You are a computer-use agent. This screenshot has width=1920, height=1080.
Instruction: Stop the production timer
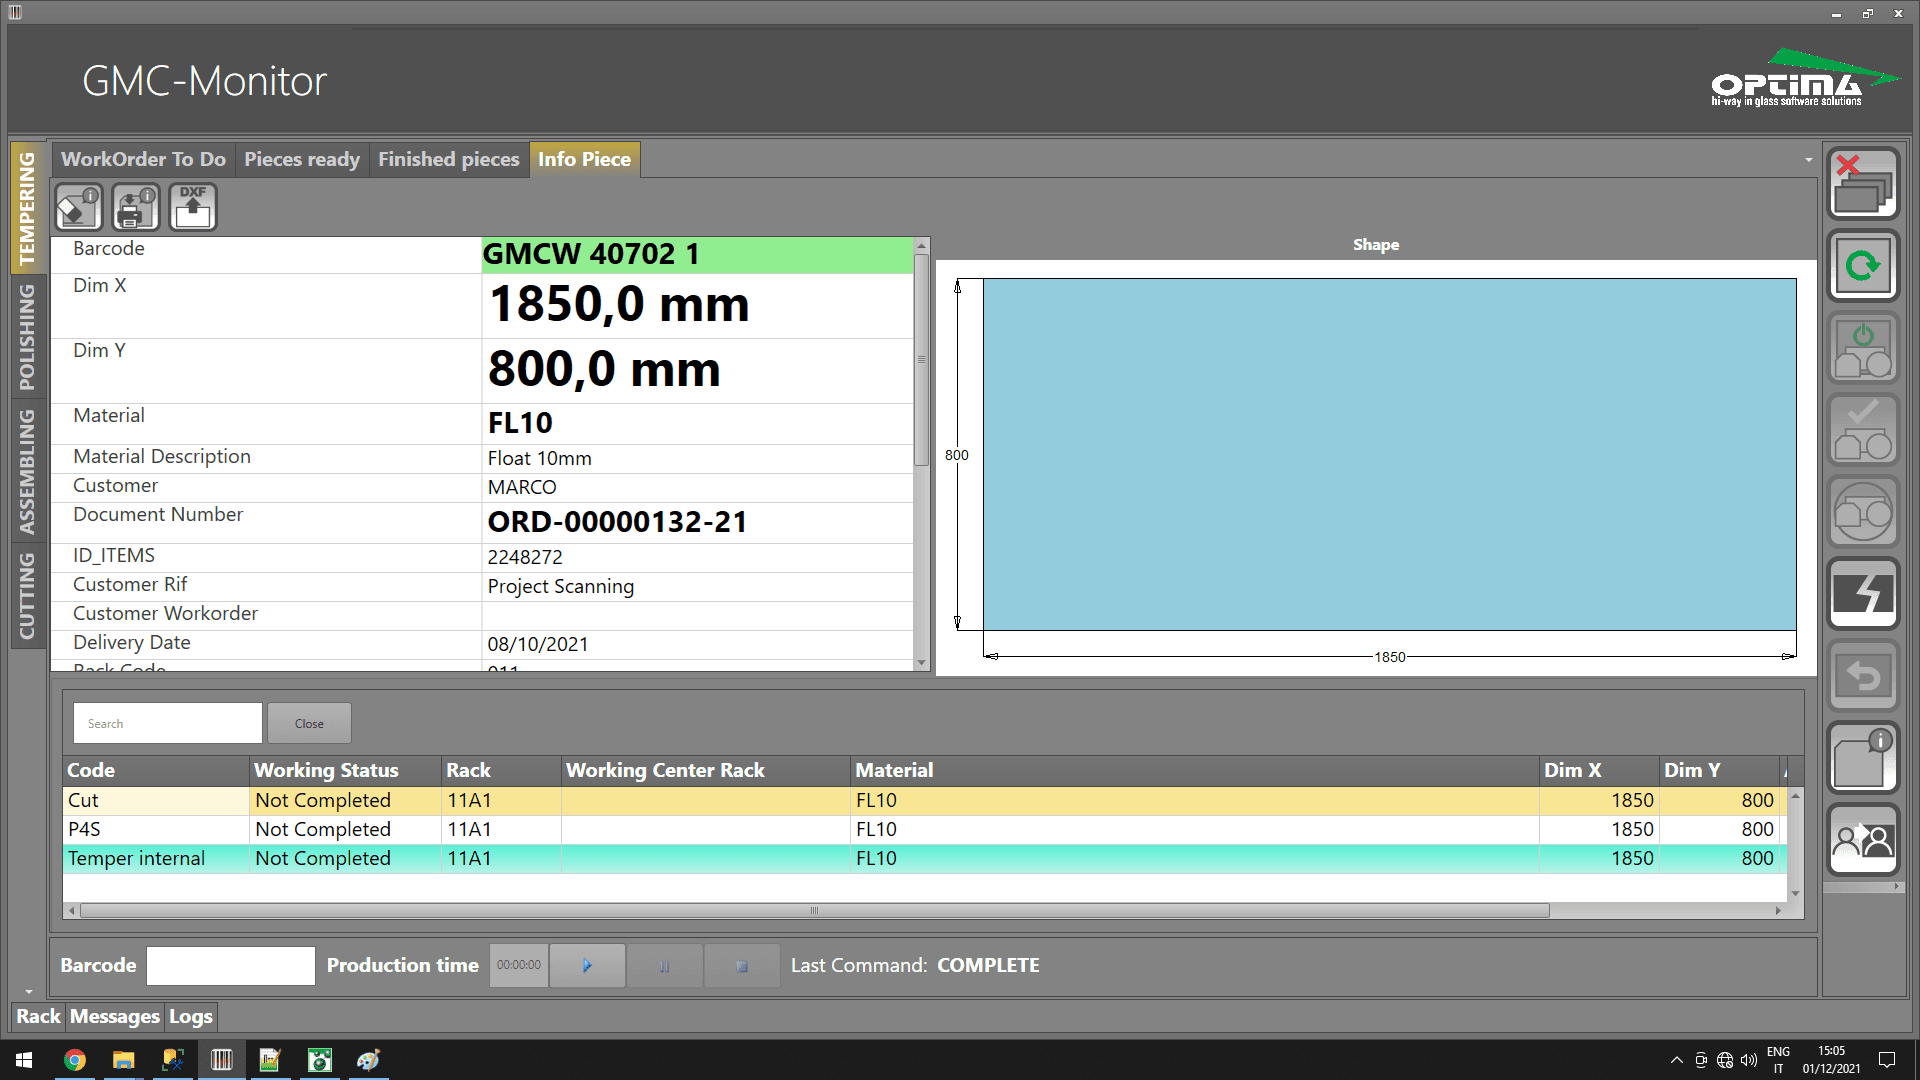742,966
